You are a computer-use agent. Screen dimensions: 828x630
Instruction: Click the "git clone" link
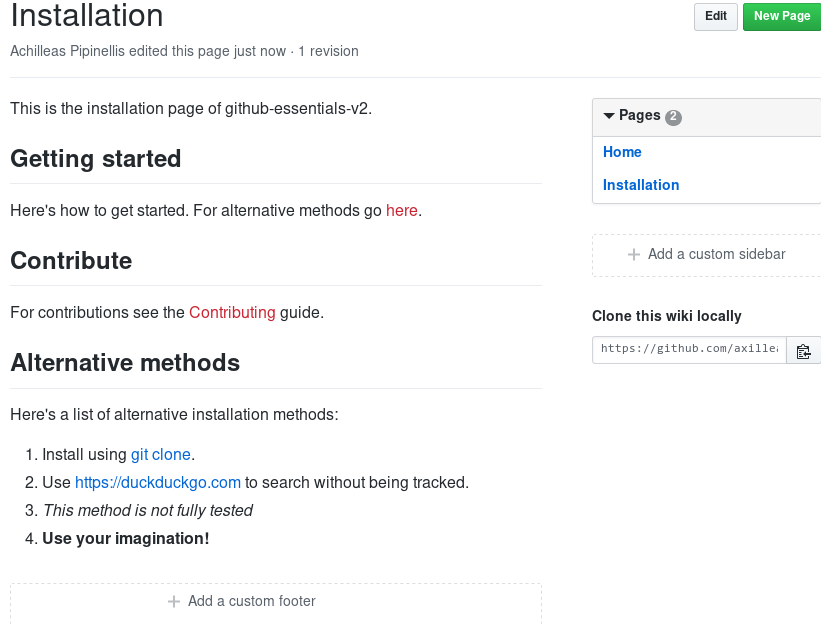tap(160, 454)
